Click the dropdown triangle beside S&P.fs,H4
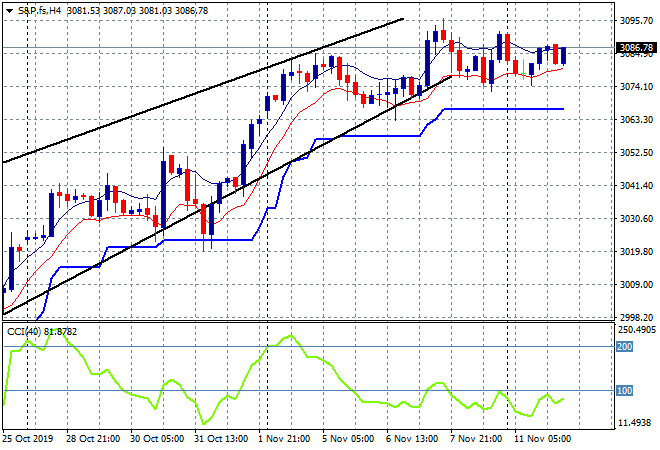Image resolution: width=660 pixels, height=450 pixels. [9, 11]
